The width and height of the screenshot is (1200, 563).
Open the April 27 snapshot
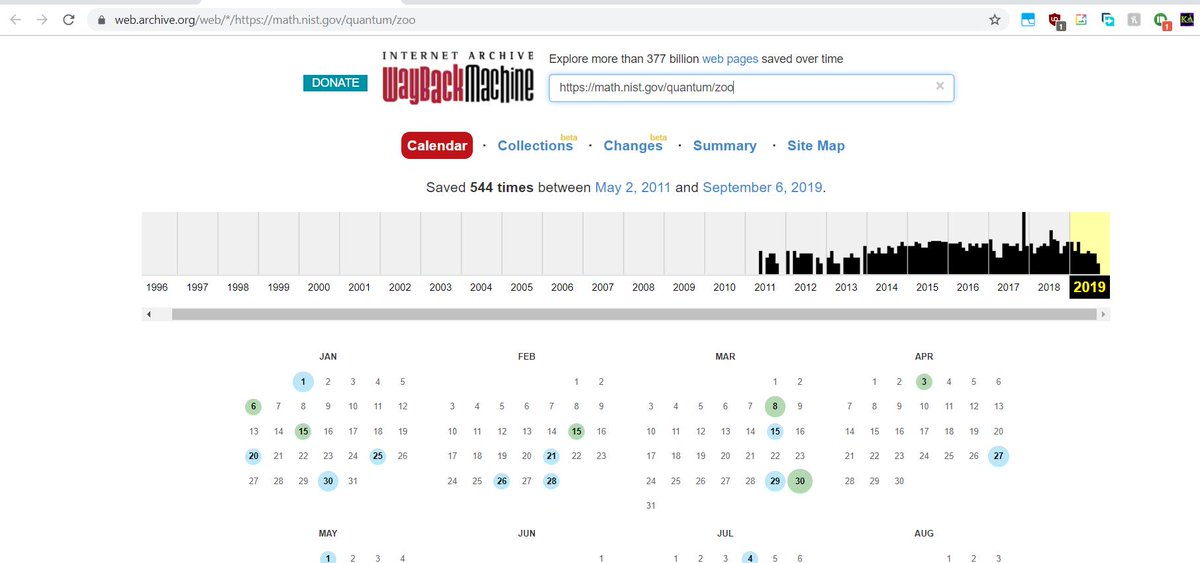[x=998, y=456]
